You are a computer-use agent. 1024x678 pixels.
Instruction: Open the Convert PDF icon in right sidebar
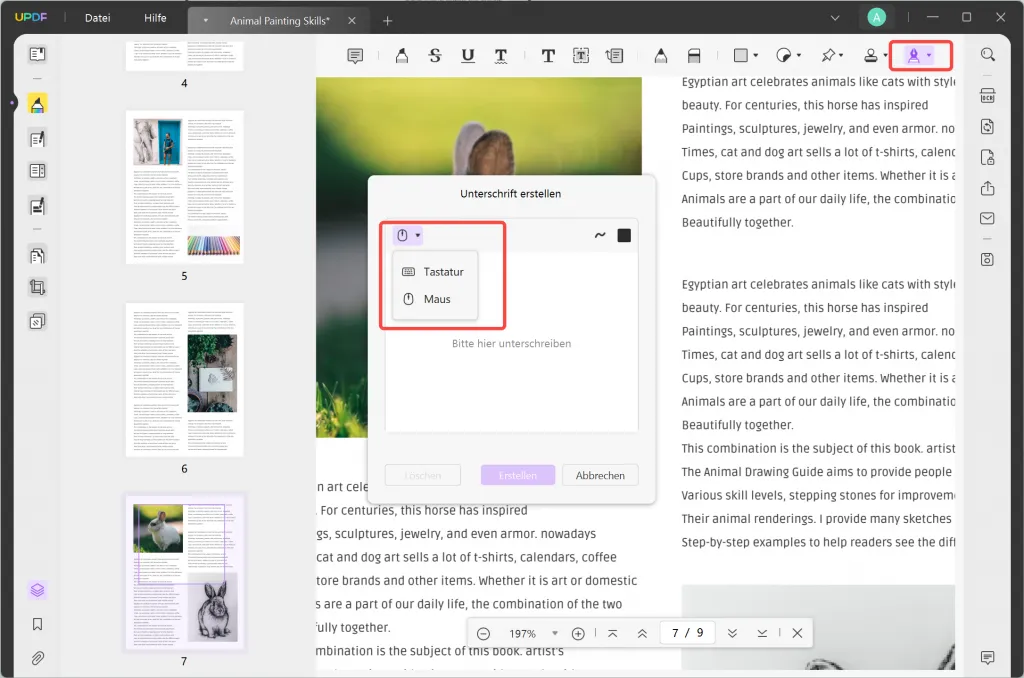[987, 127]
